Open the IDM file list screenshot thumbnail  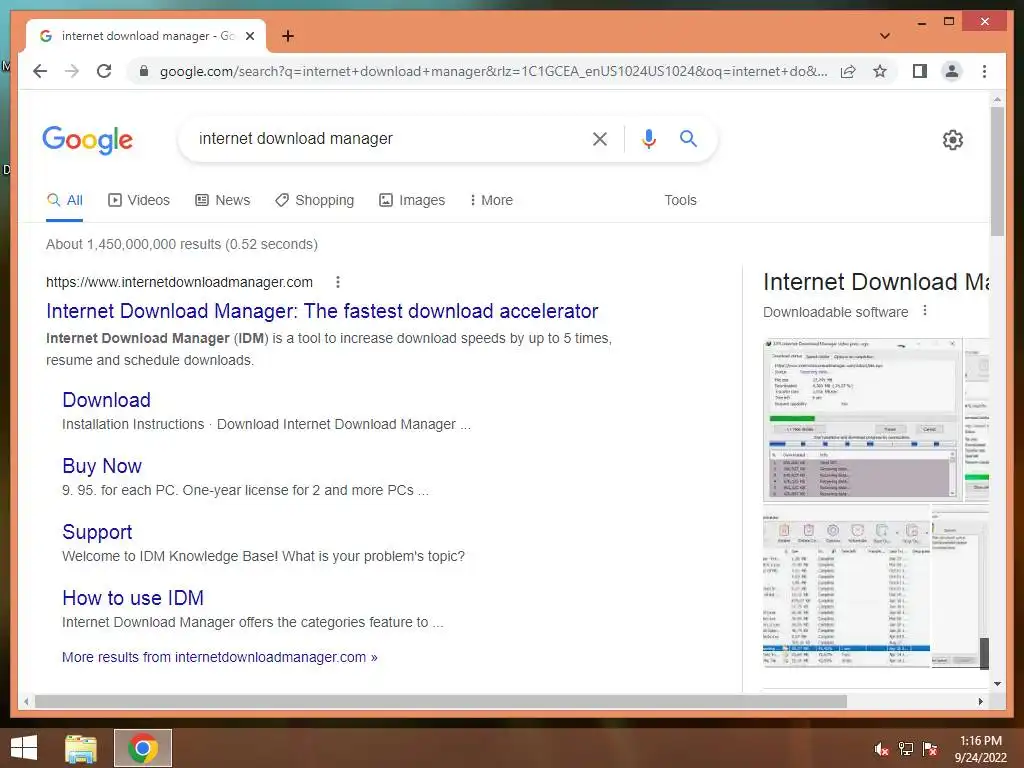pyautogui.click(x=846, y=586)
